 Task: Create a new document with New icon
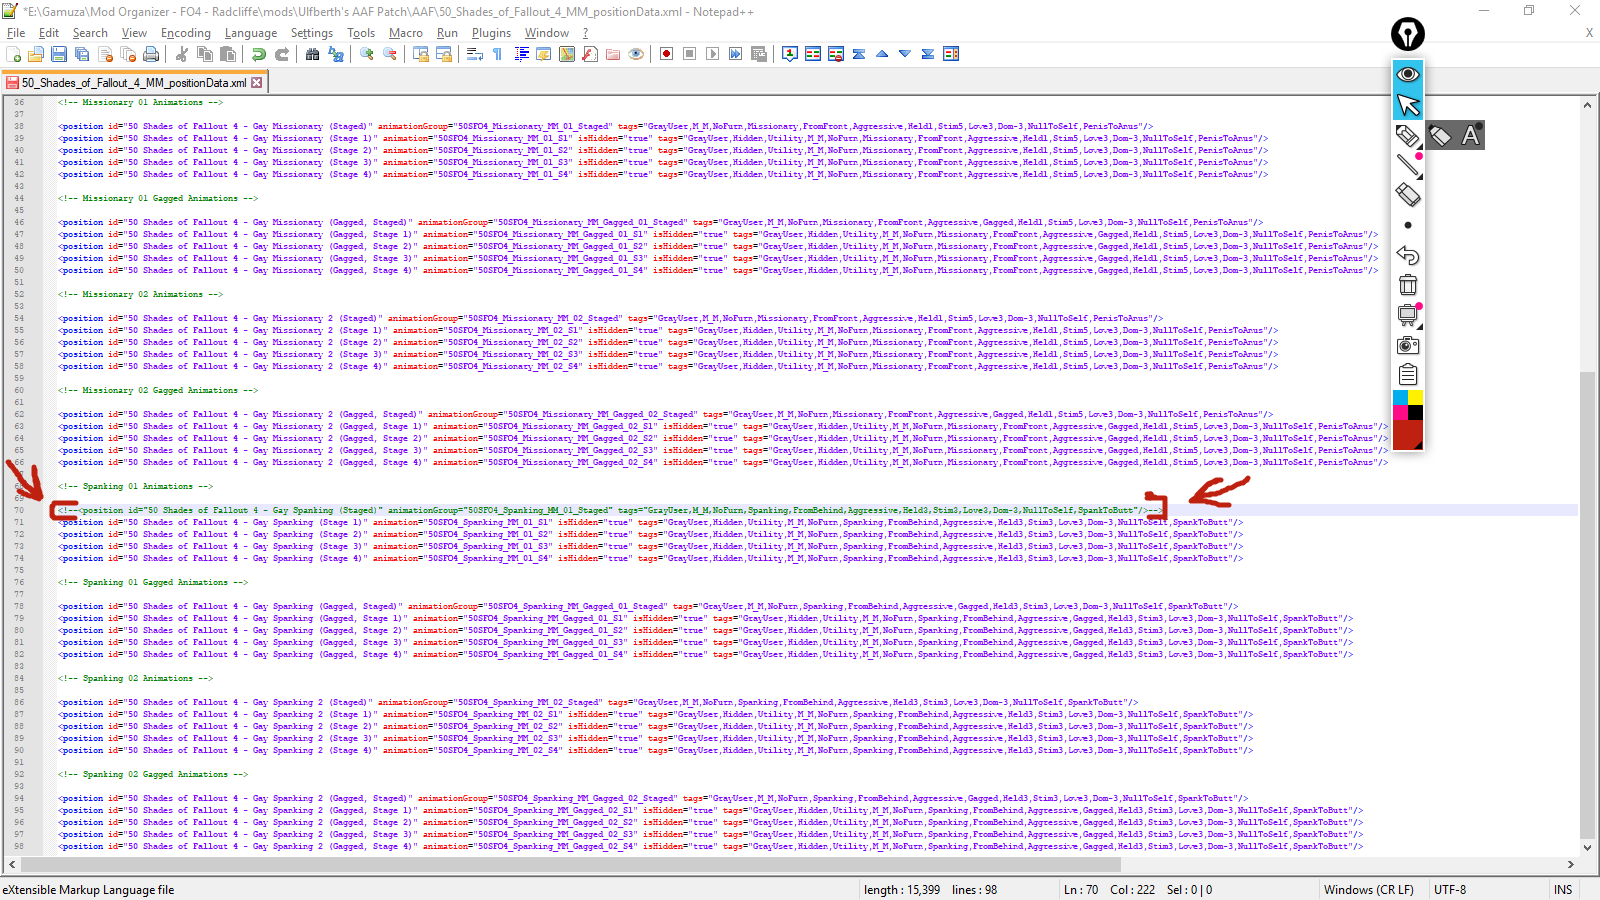pyautogui.click(x=14, y=54)
